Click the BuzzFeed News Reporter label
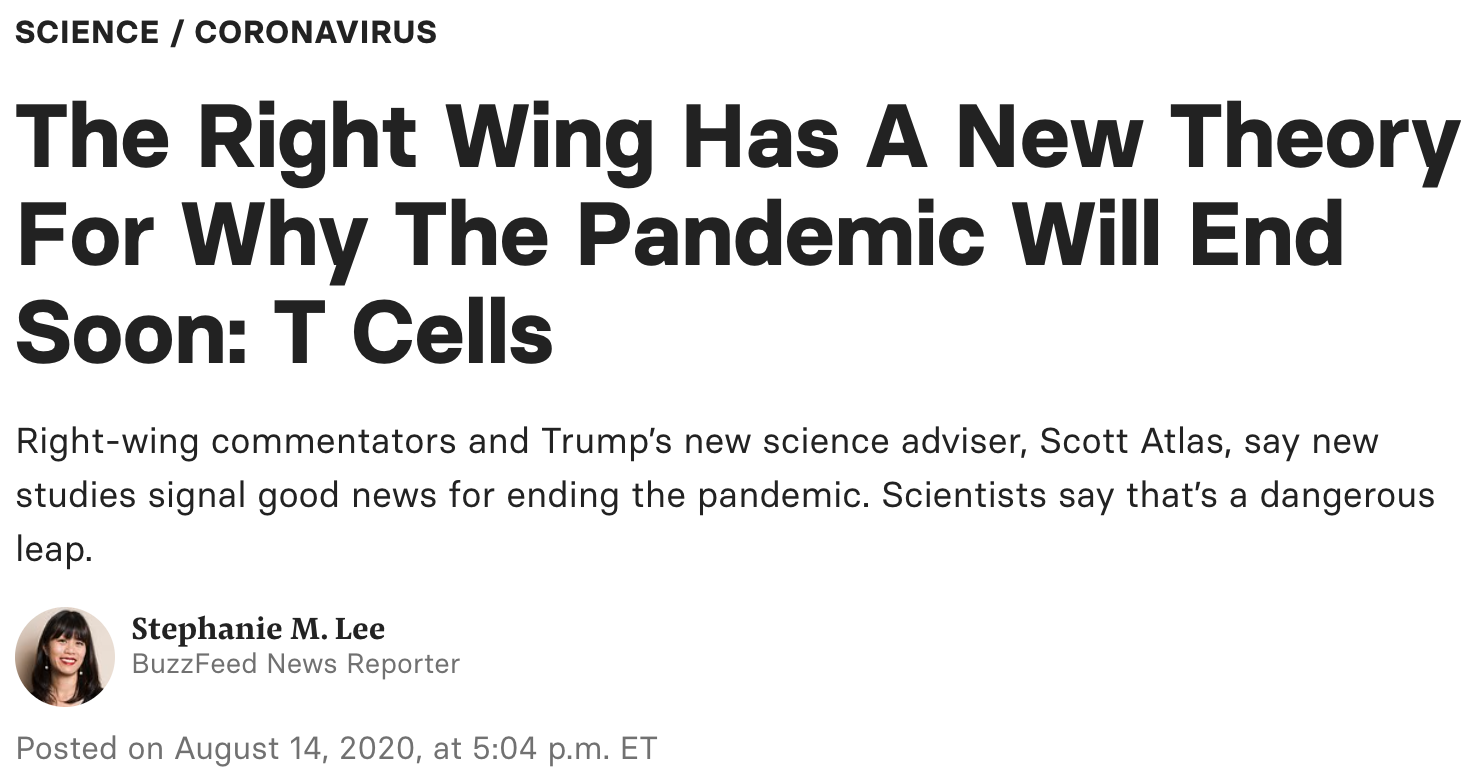Viewport: 1474px width, 780px height. 296,664
